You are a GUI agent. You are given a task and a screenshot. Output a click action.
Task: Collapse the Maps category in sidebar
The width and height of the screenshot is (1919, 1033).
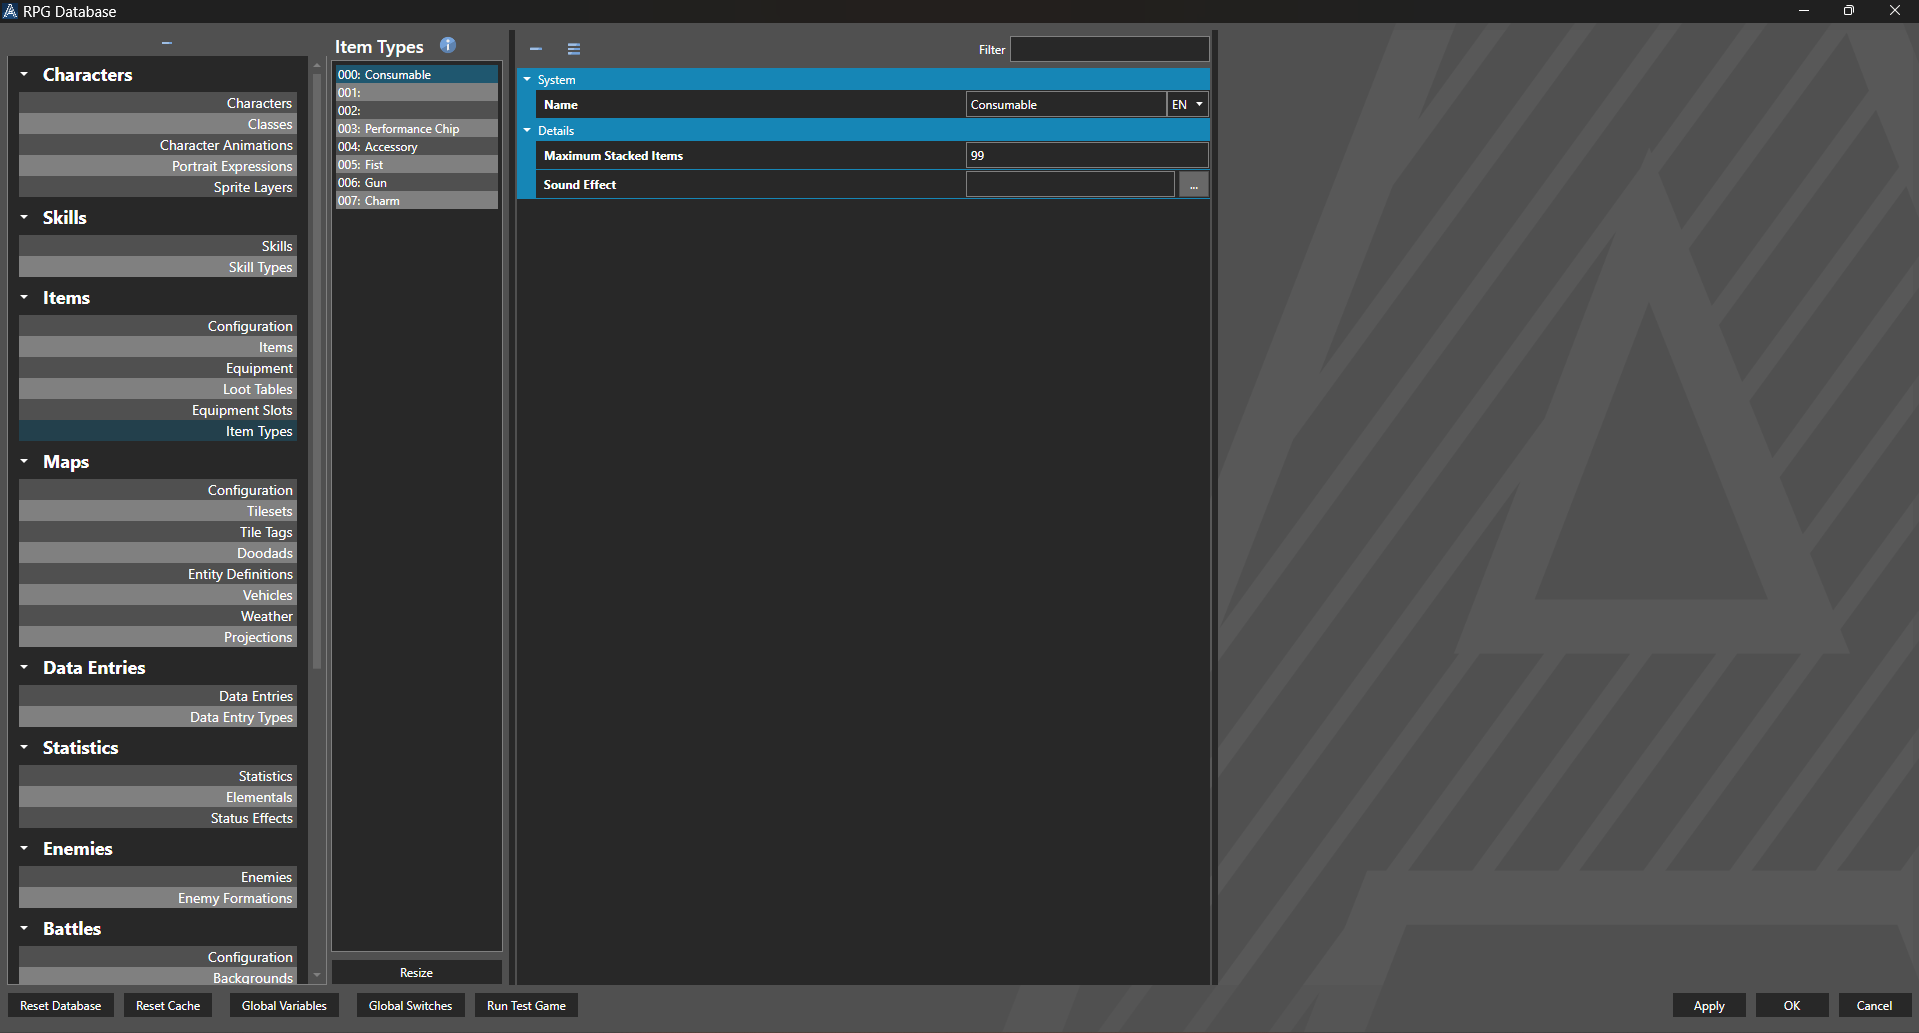coord(23,461)
